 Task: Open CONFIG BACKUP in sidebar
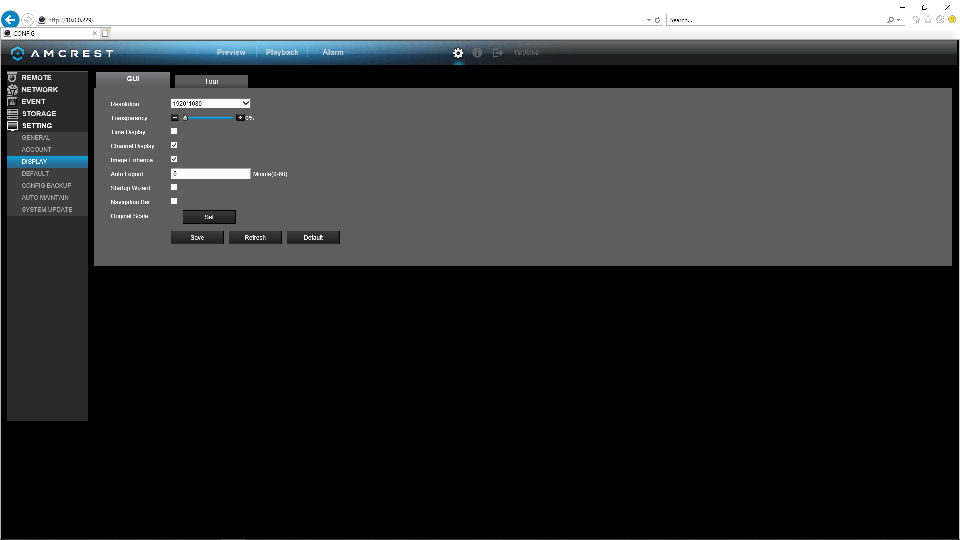tap(47, 186)
